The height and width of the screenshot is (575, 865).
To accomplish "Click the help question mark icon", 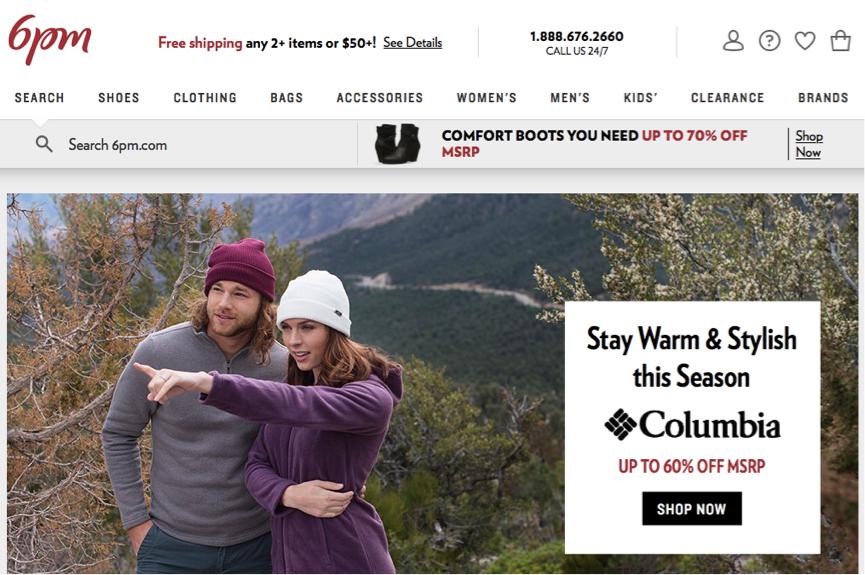I will [770, 41].
